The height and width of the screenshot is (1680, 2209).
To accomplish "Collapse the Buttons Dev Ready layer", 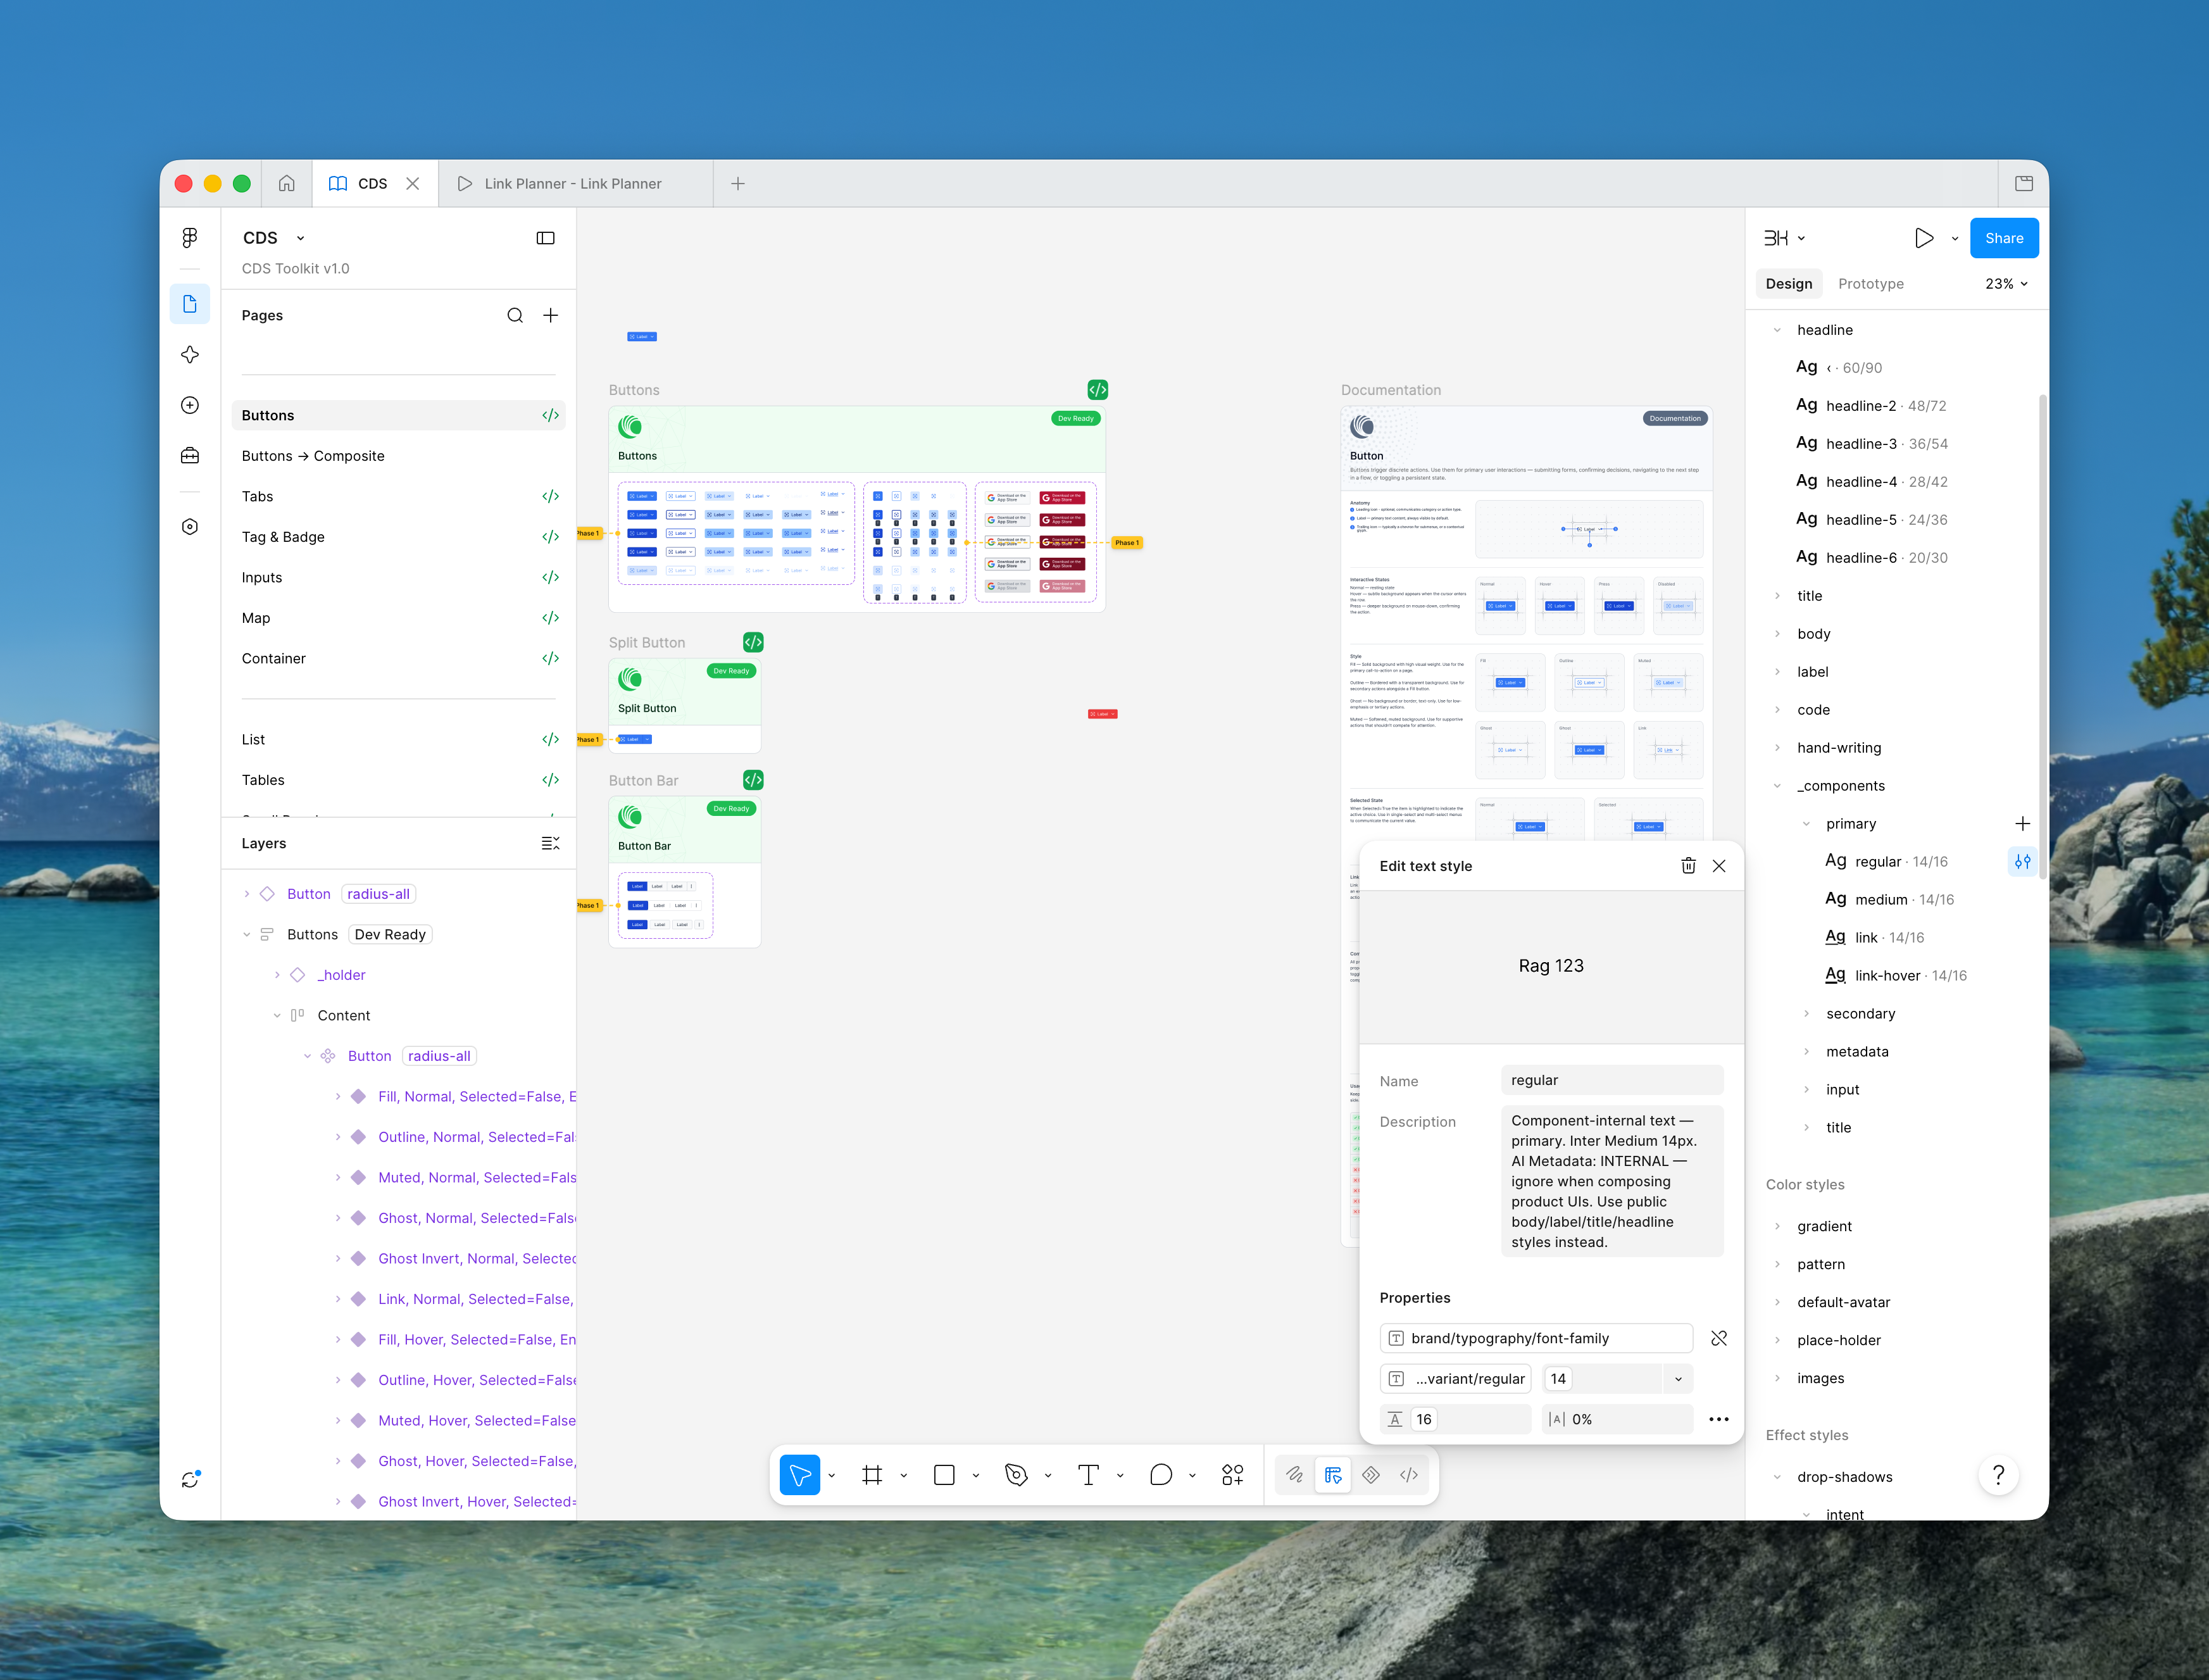I will click(x=246, y=935).
